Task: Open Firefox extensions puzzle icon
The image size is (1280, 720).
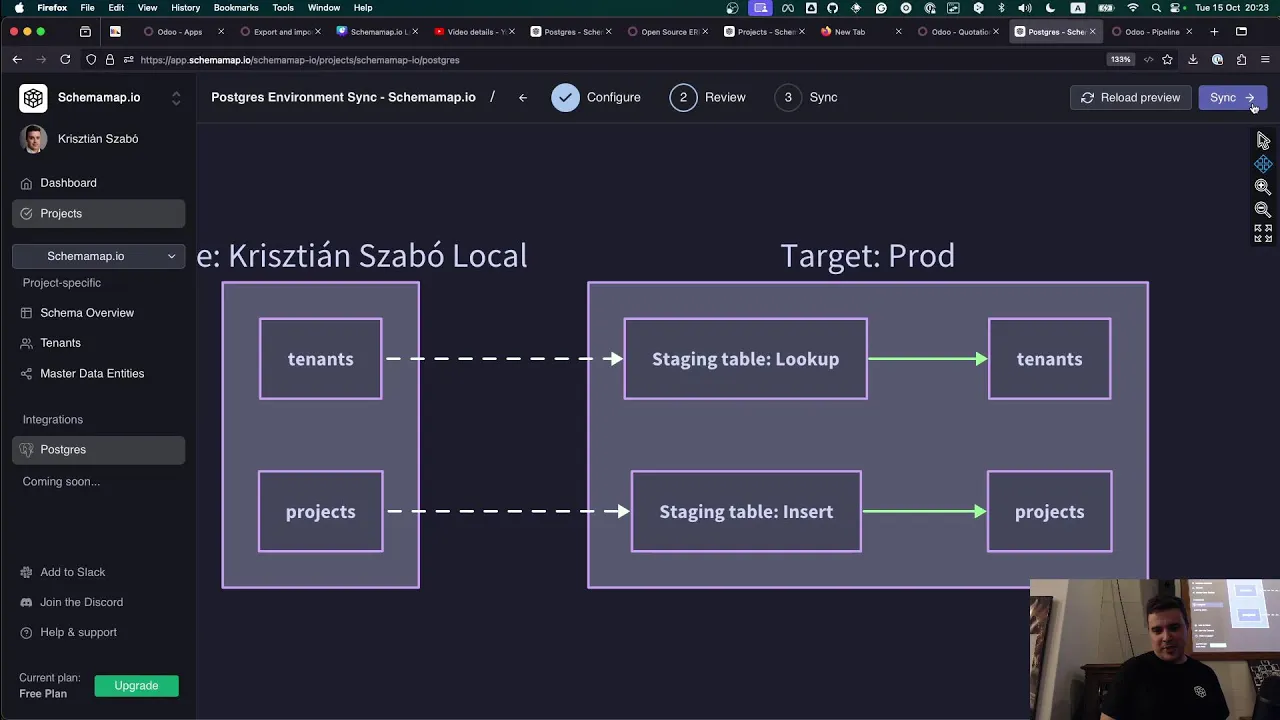Action: point(1241,60)
